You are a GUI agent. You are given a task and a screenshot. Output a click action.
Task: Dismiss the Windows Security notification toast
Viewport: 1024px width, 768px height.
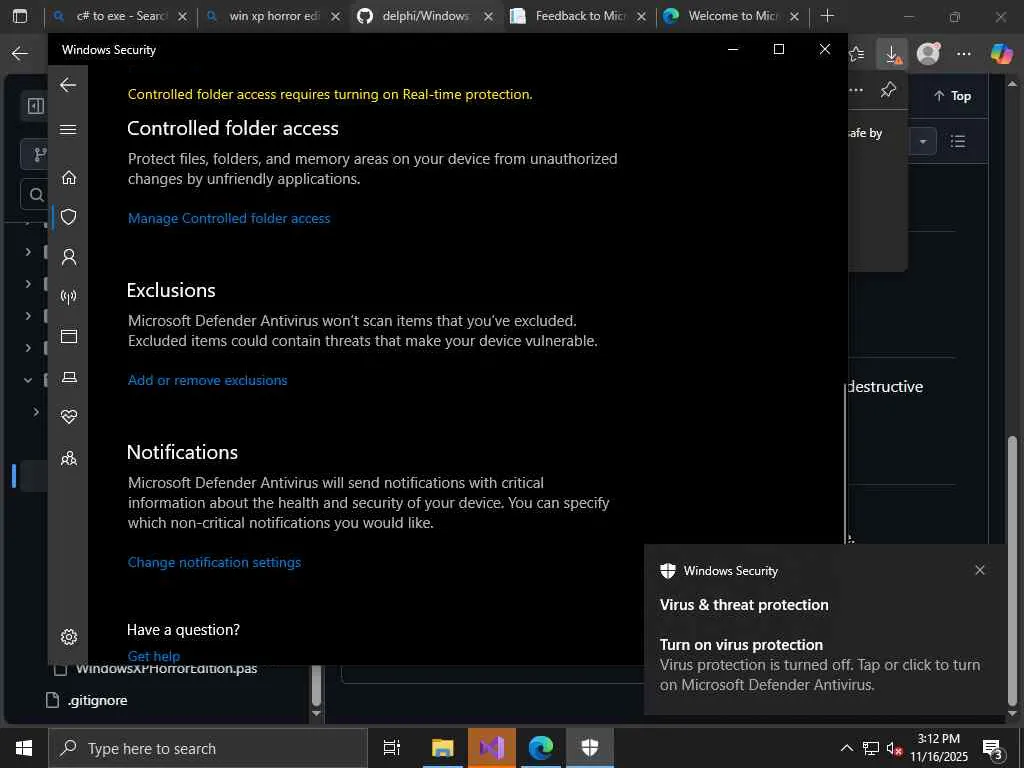980,570
